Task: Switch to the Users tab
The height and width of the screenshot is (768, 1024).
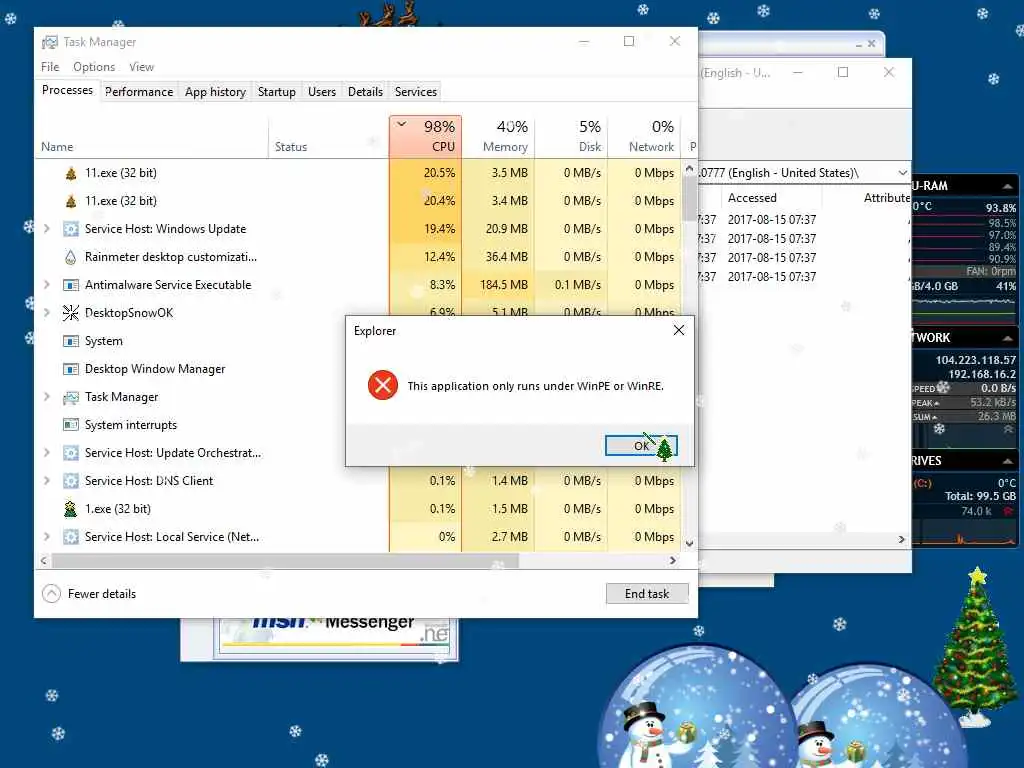Action: tap(322, 91)
